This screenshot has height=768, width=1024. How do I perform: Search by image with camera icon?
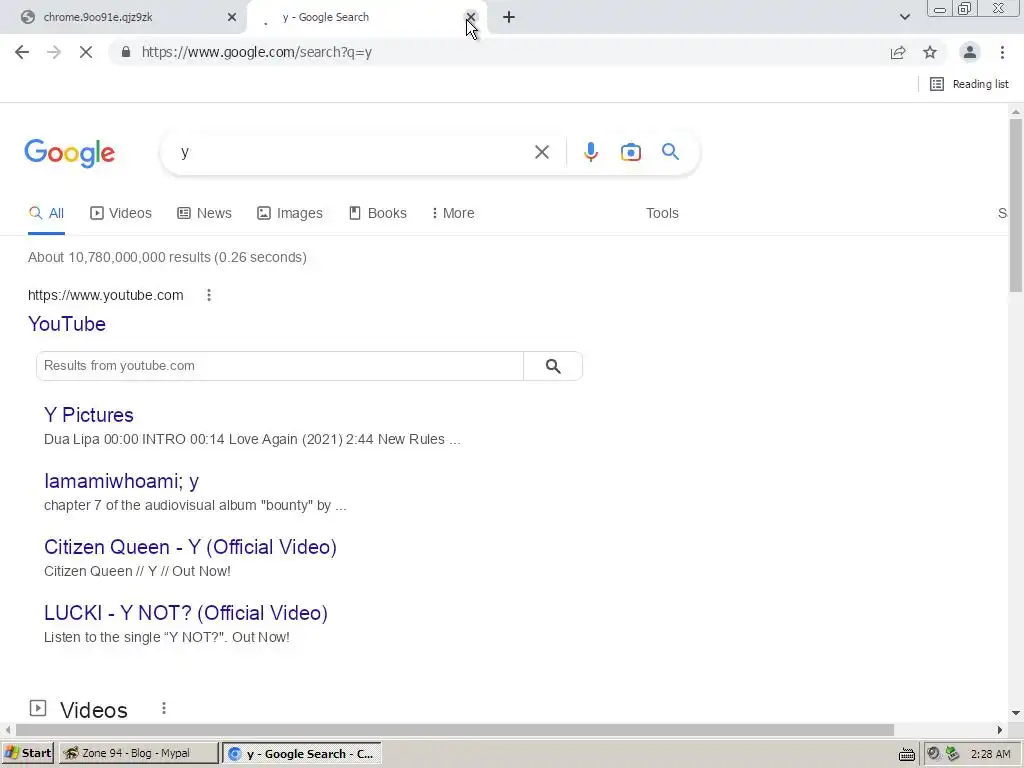630,152
